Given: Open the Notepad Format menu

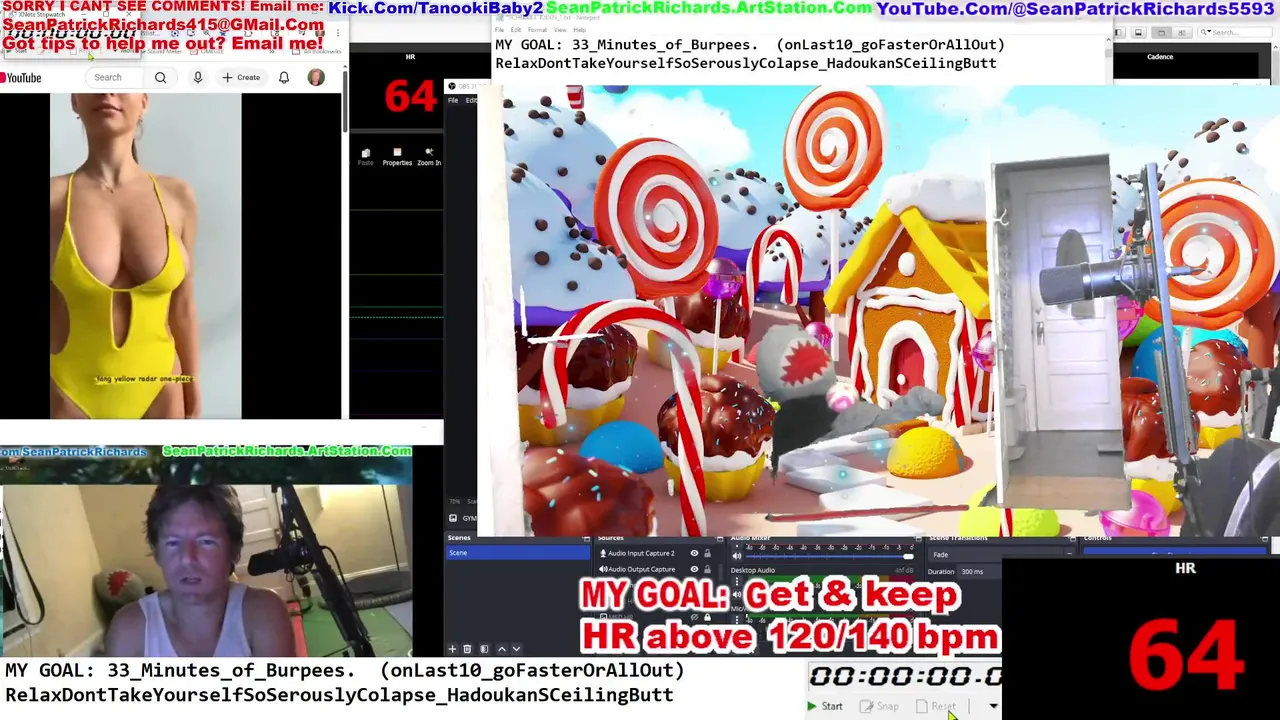Looking at the screenshot, I should click(x=537, y=30).
